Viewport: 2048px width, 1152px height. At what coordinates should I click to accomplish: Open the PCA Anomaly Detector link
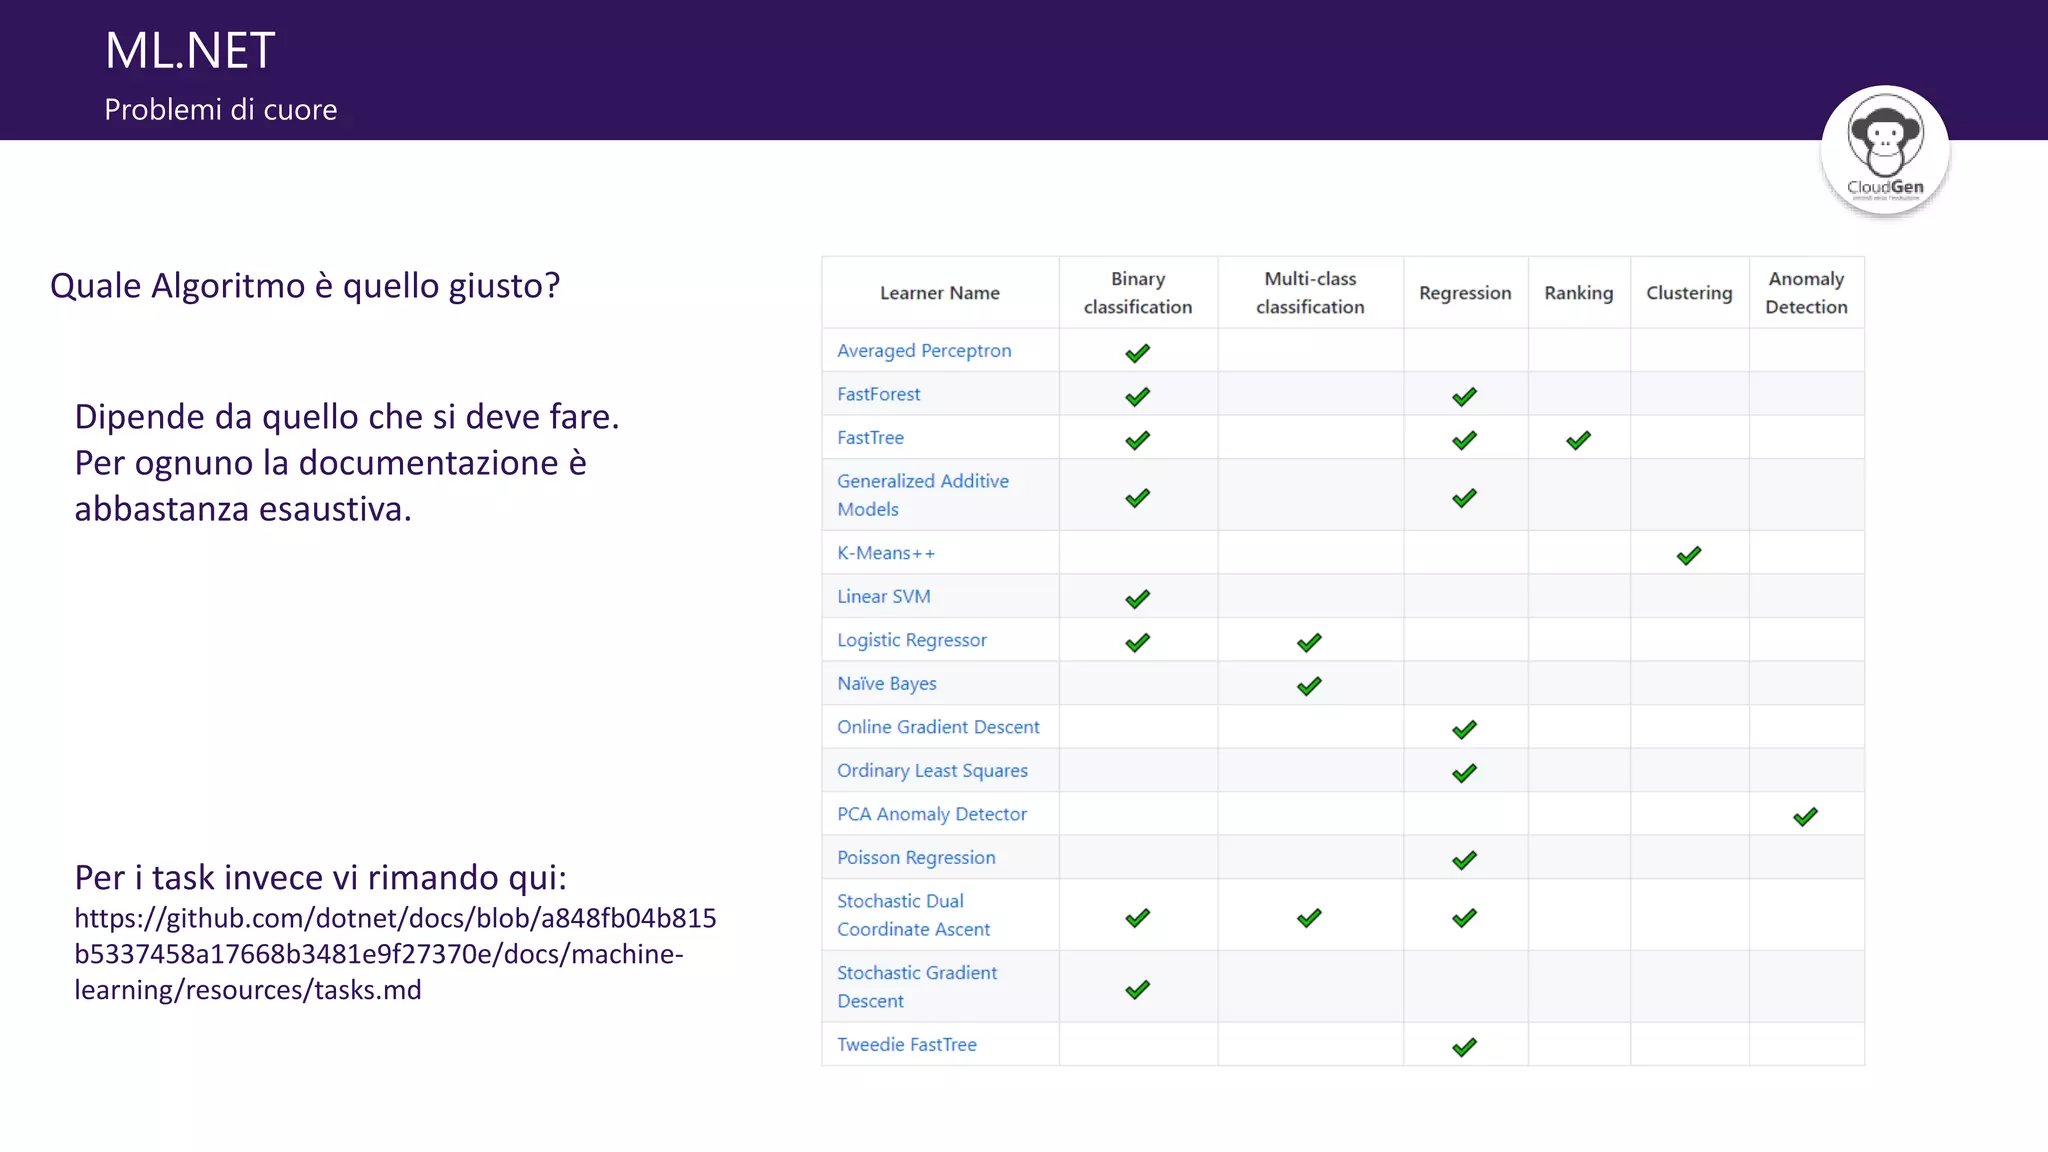point(931,814)
